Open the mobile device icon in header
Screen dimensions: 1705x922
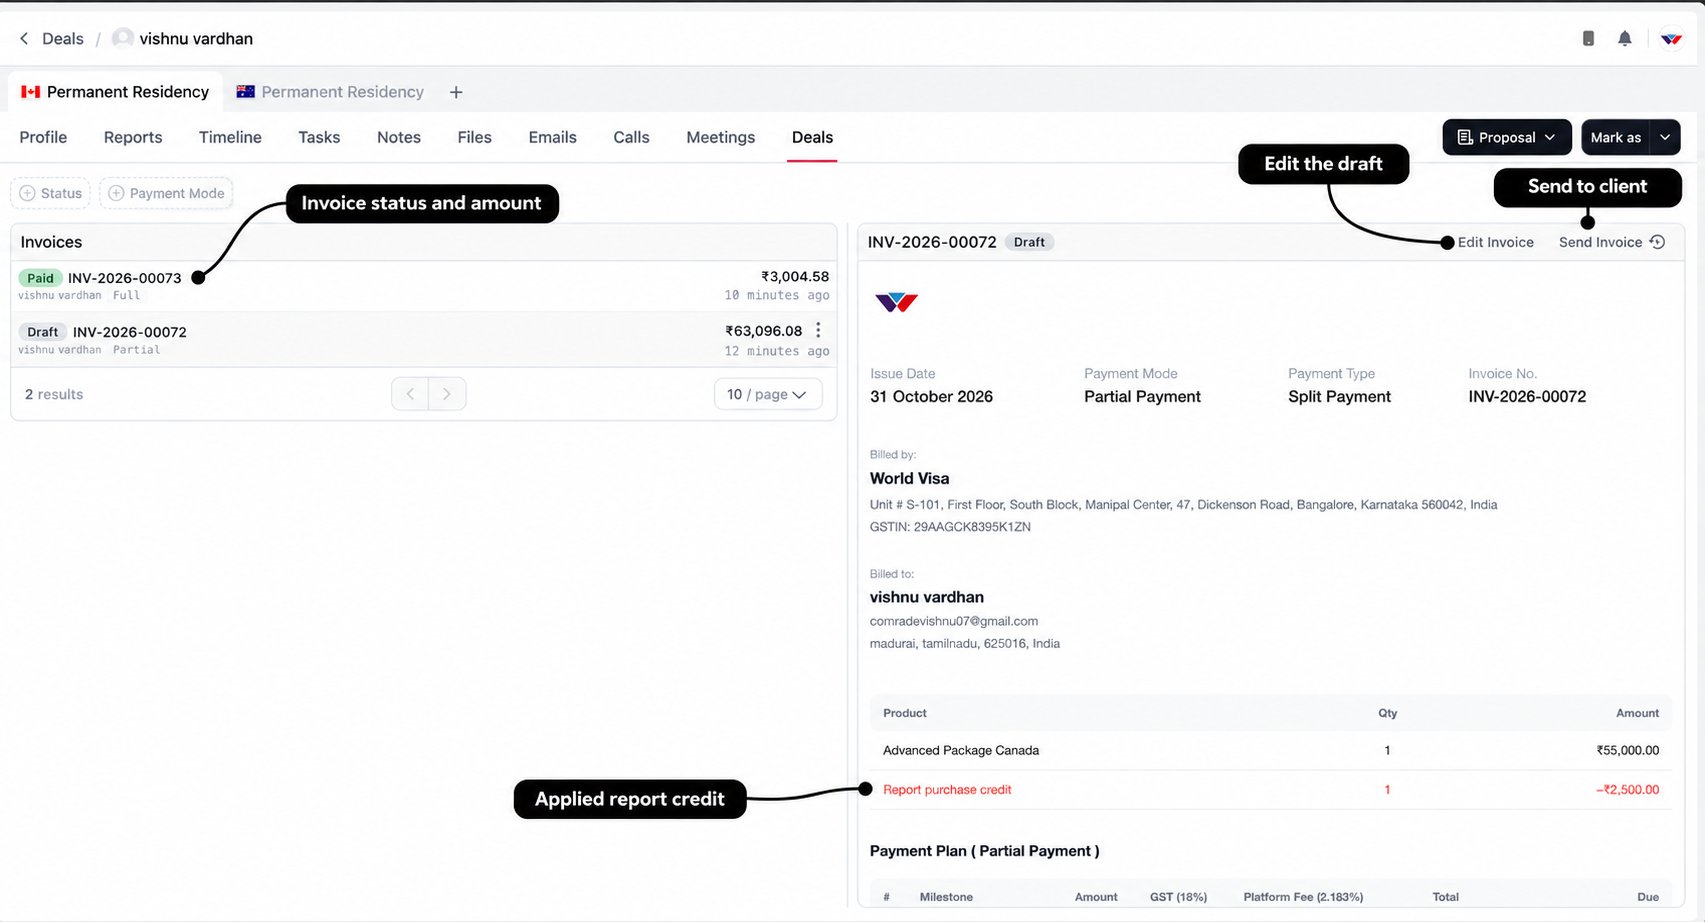[1588, 39]
